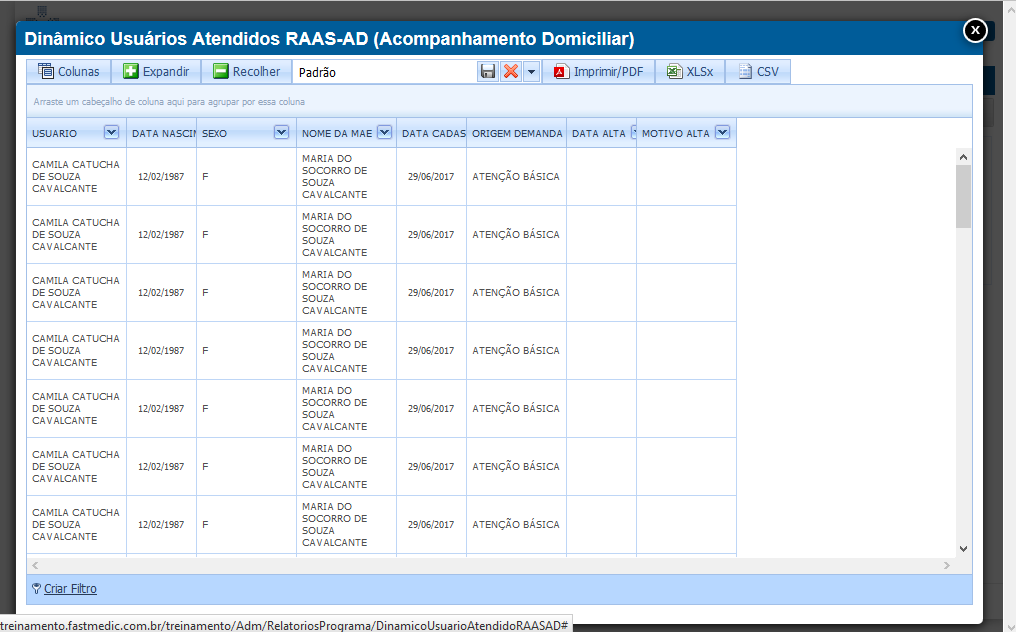1016x632 pixels.
Task: Export via Imprimir/PDF button
Action: coord(598,71)
